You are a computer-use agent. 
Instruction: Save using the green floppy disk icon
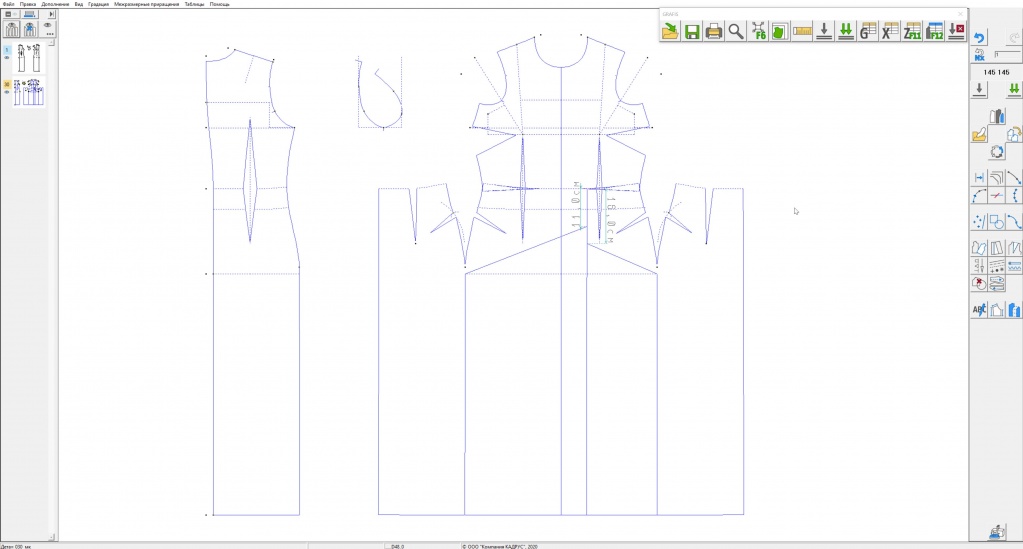[x=692, y=31]
